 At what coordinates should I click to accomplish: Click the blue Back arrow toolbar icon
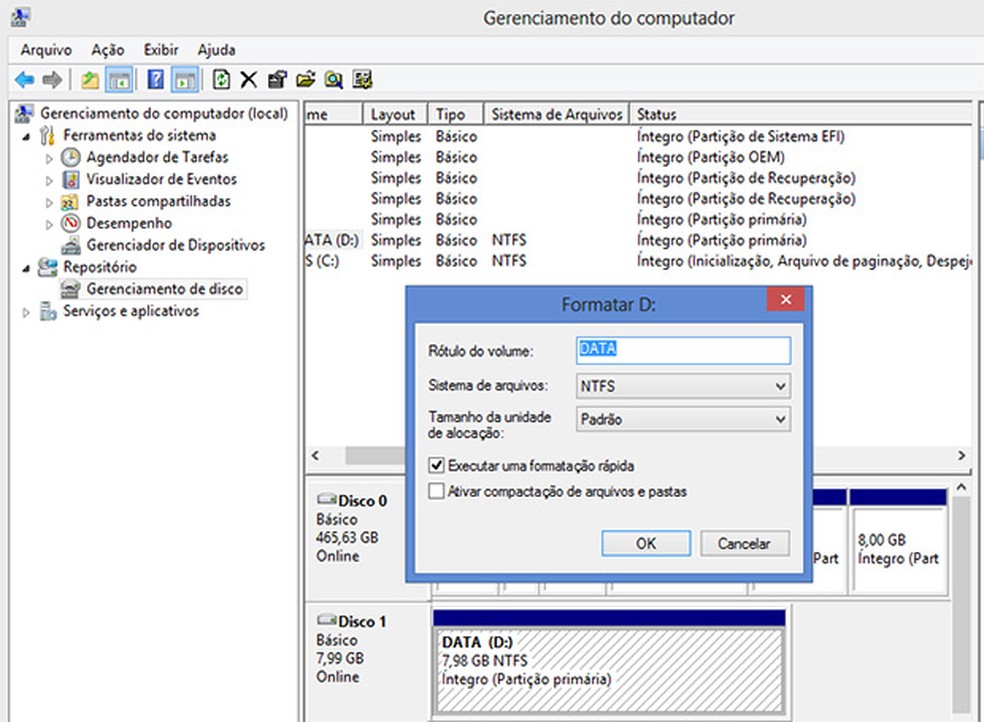(24, 80)
